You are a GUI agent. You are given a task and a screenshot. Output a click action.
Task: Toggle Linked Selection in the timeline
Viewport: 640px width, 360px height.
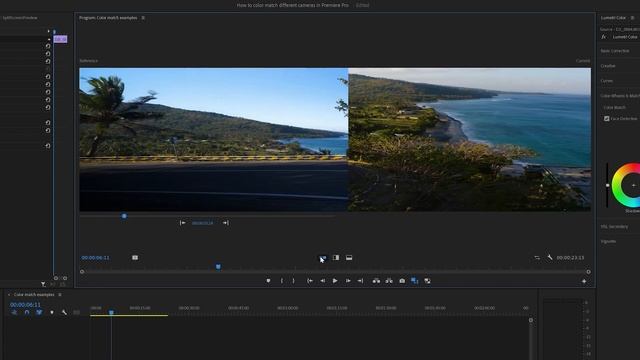pyautogui.click(x=39, y=313)
